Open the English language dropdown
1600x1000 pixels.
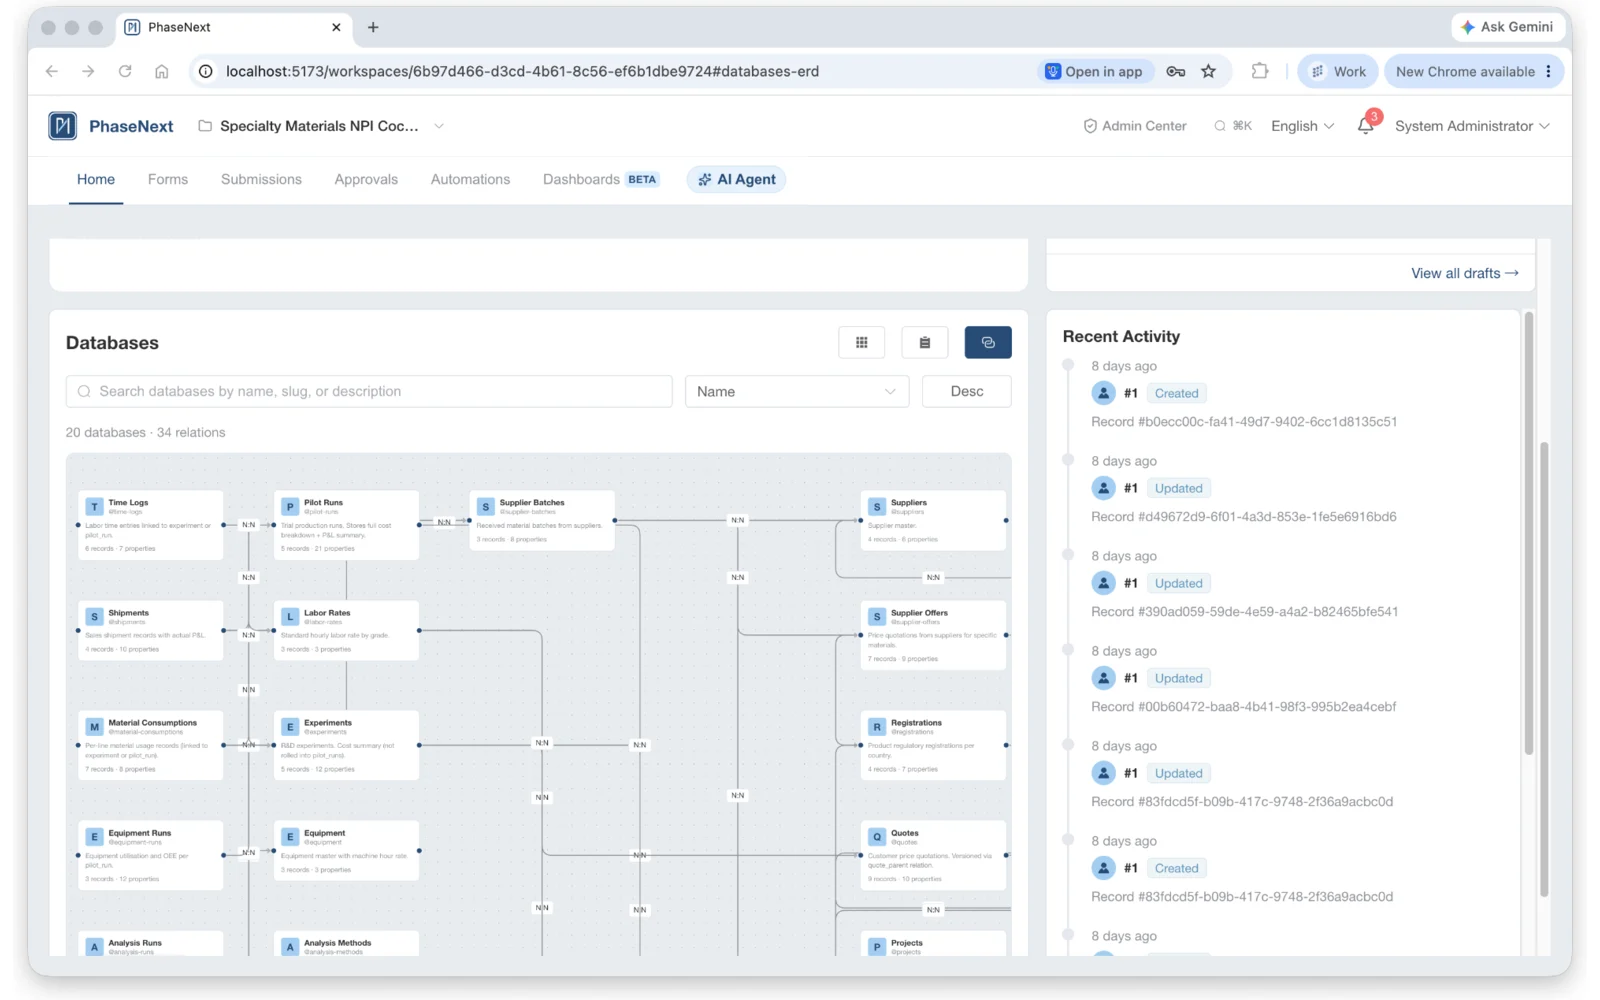pyautogui.click(x=1302, y=126)
